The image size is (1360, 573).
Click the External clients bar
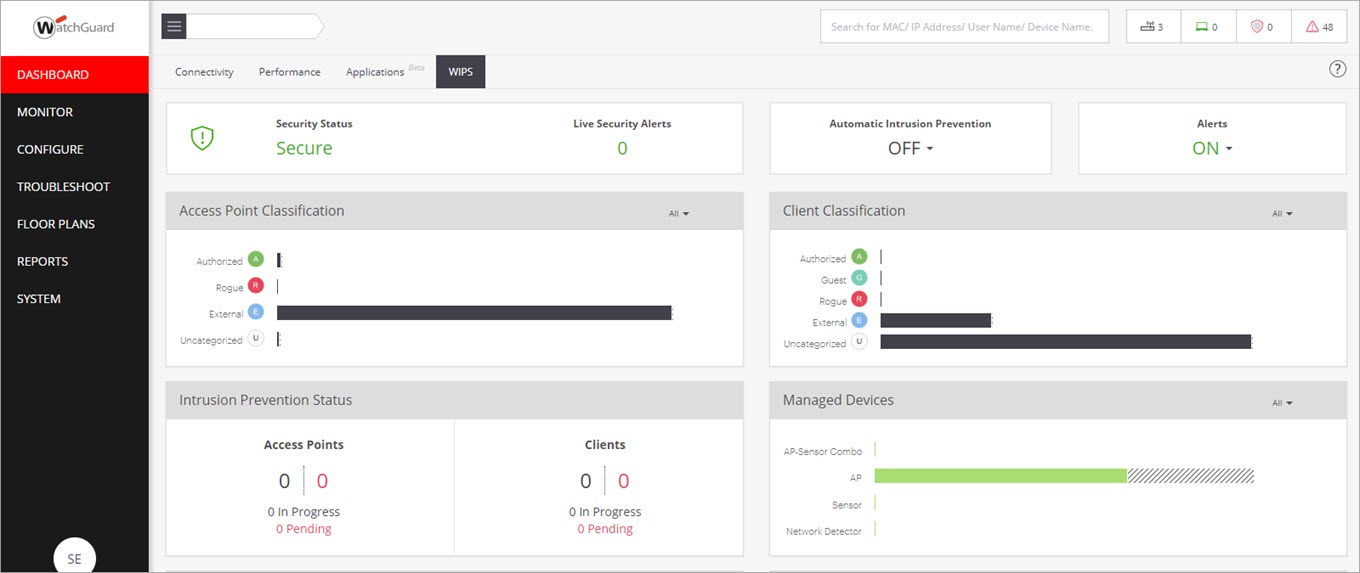click(936, 321)
